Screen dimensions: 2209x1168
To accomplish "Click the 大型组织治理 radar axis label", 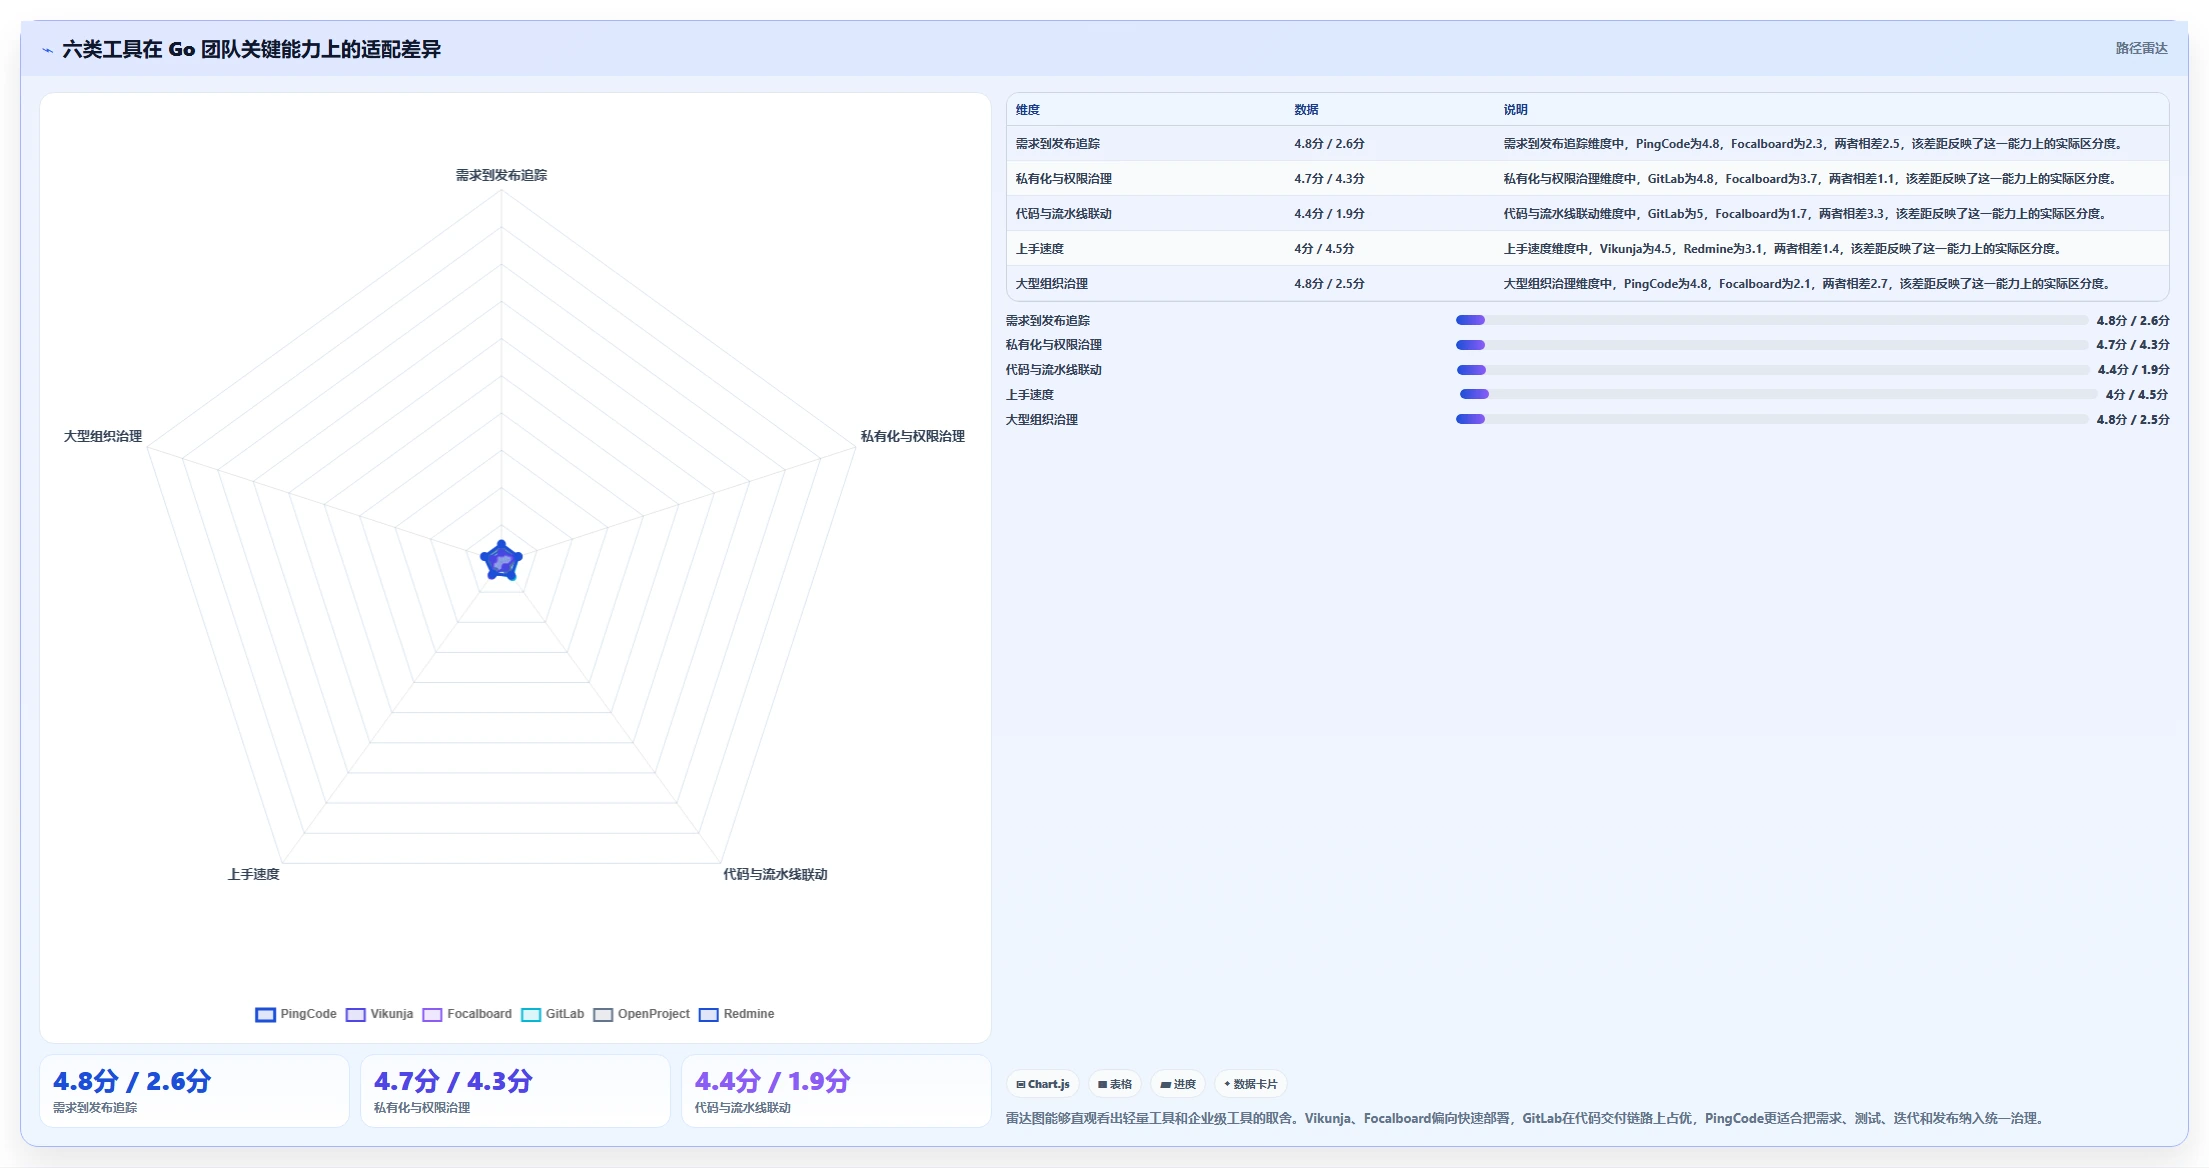I will coord(103,436).
